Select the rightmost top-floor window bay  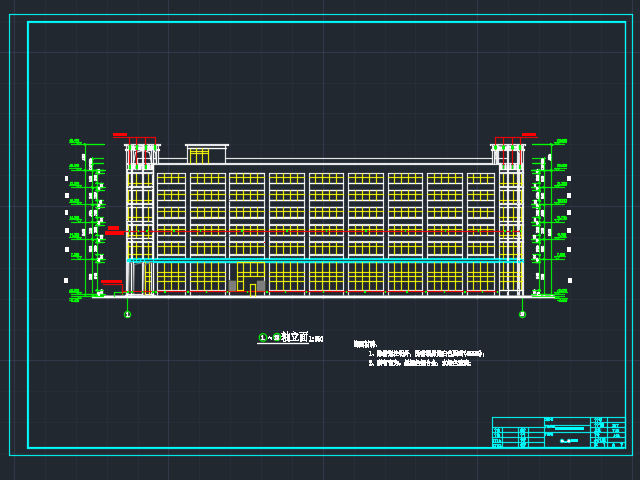click(481, 179)
